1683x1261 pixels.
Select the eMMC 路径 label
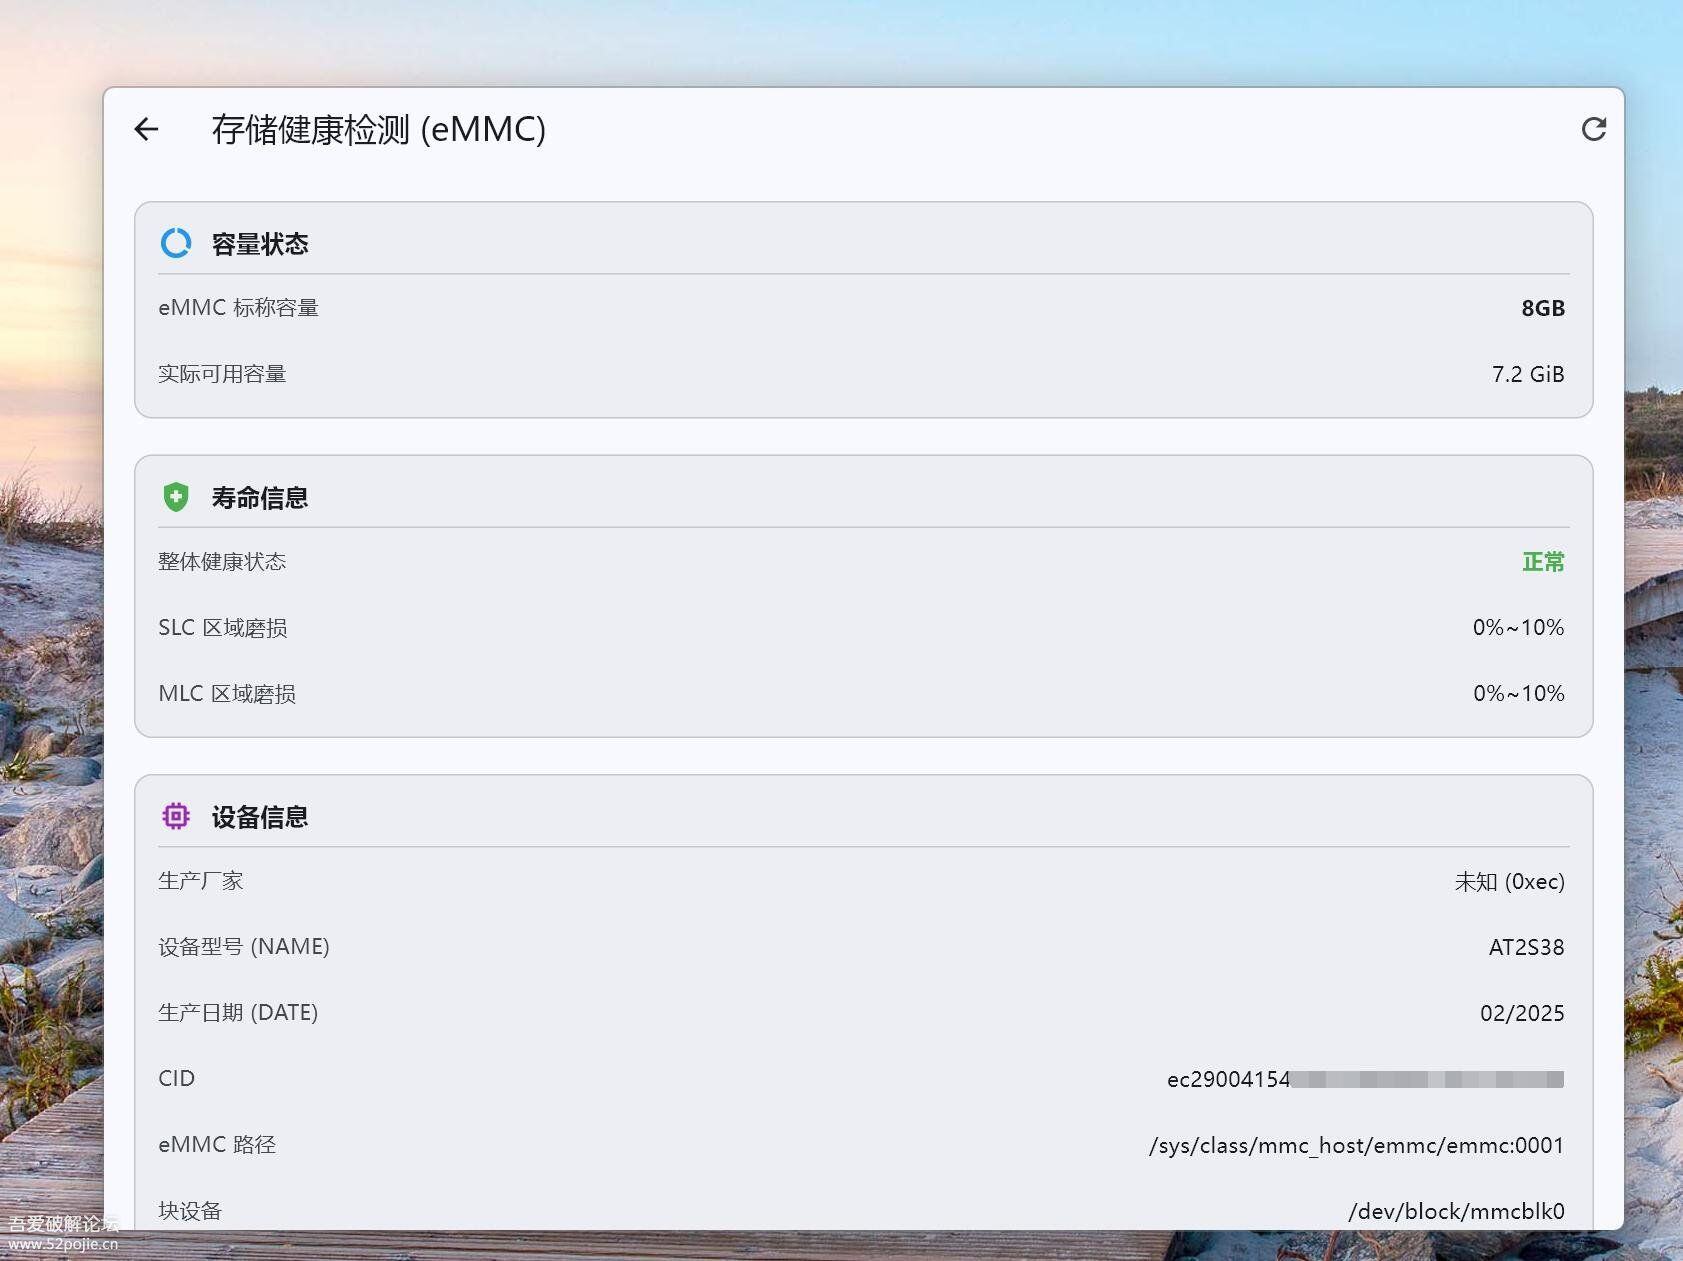217,1145
